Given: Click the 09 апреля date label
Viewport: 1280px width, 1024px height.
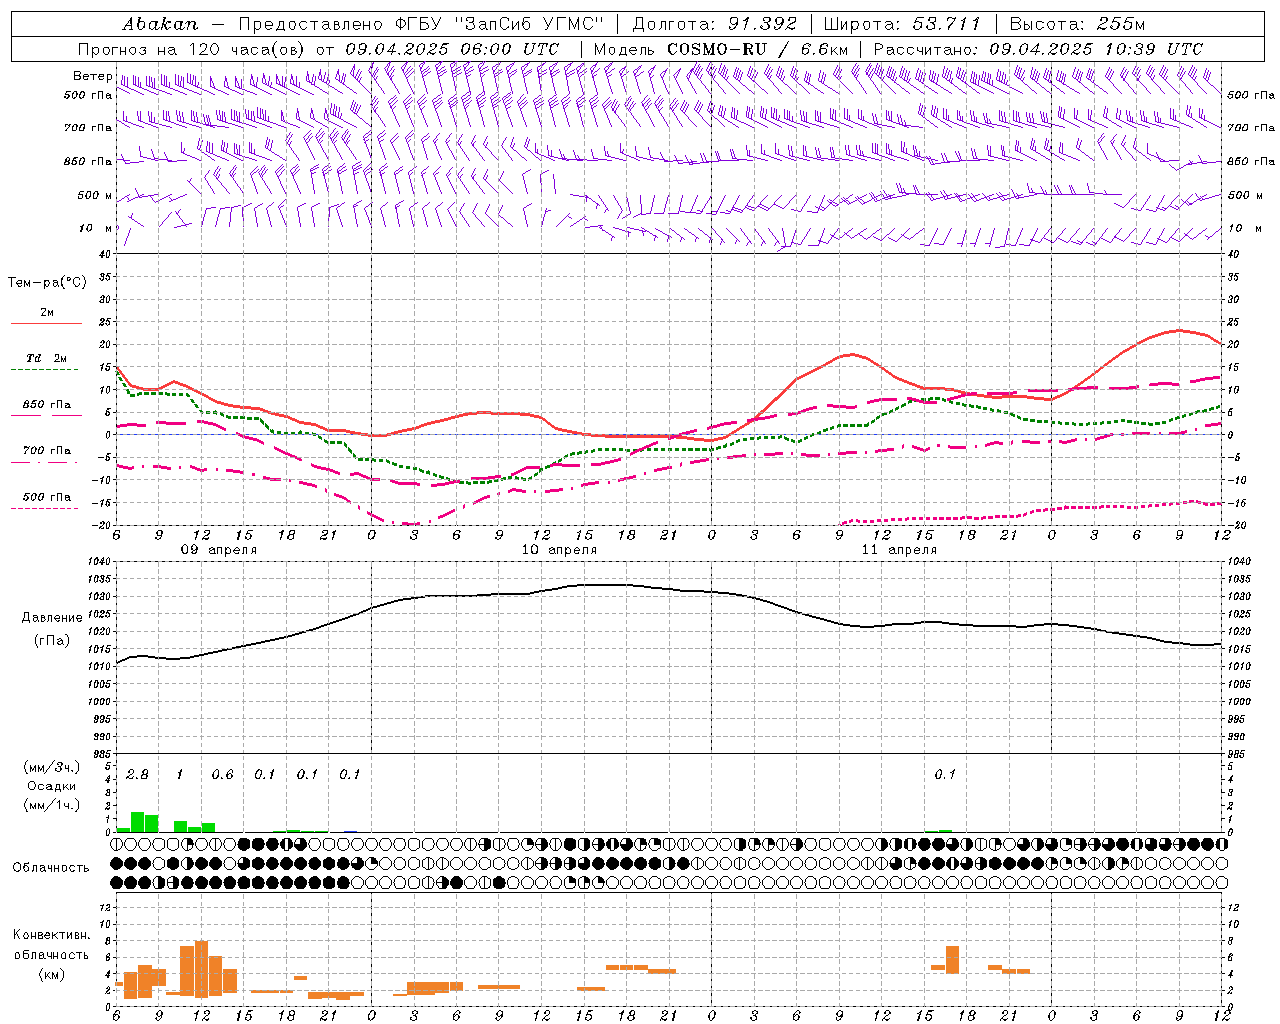Looking at the screenshot, I should click(218, 550).
